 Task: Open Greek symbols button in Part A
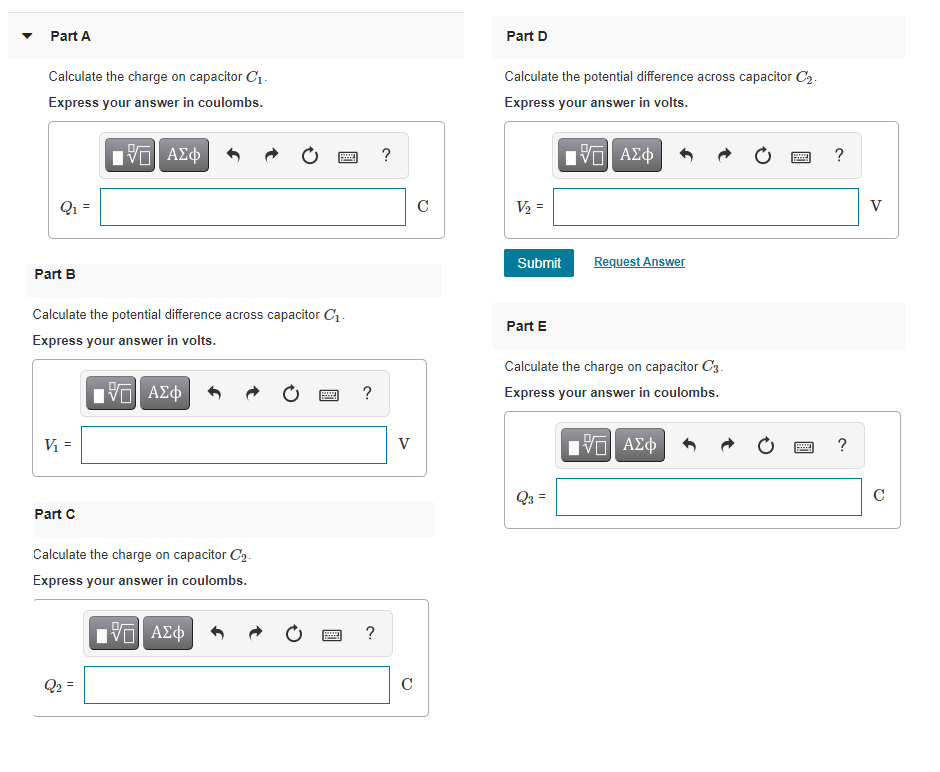[184, 155]
